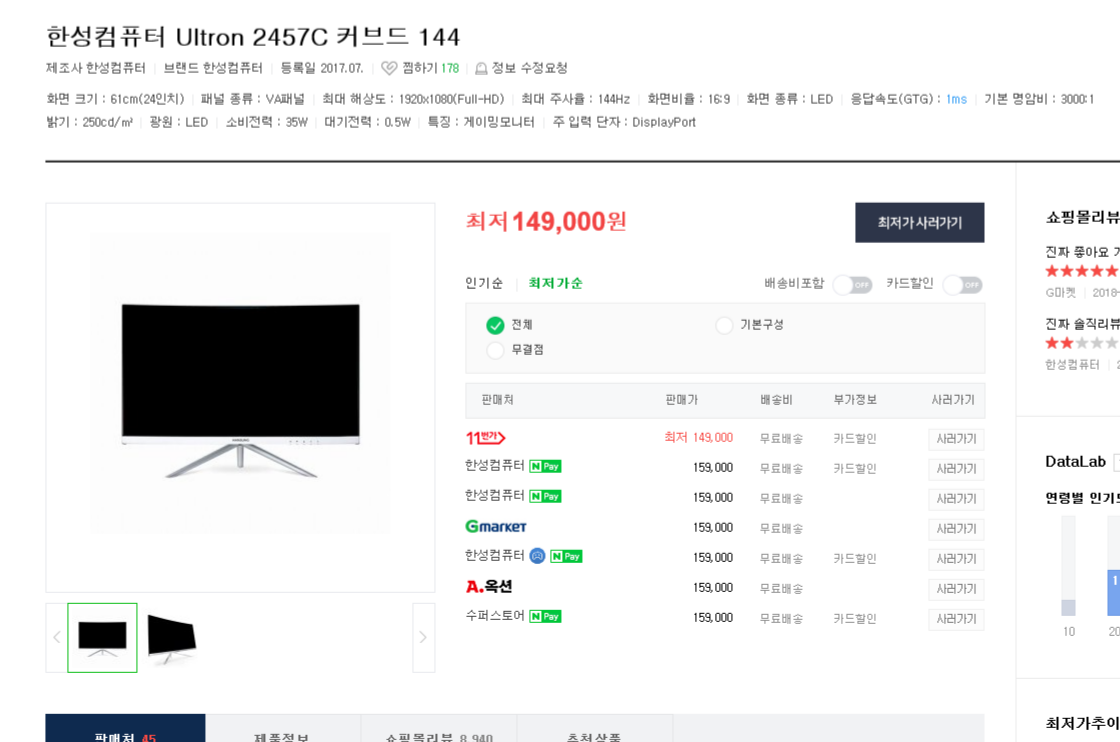The image size is (1120, 742).
Task: Open the 옥션 seller logo
Action: coord(489,587)
